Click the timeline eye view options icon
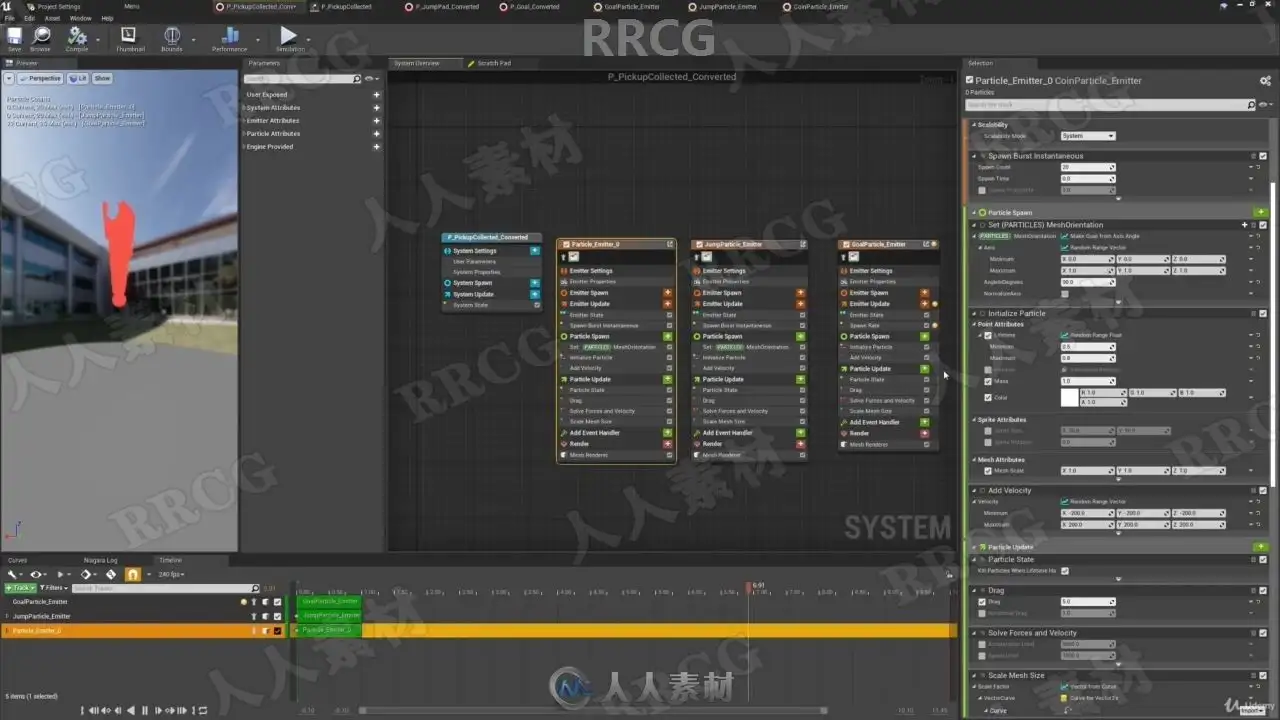 36,575
